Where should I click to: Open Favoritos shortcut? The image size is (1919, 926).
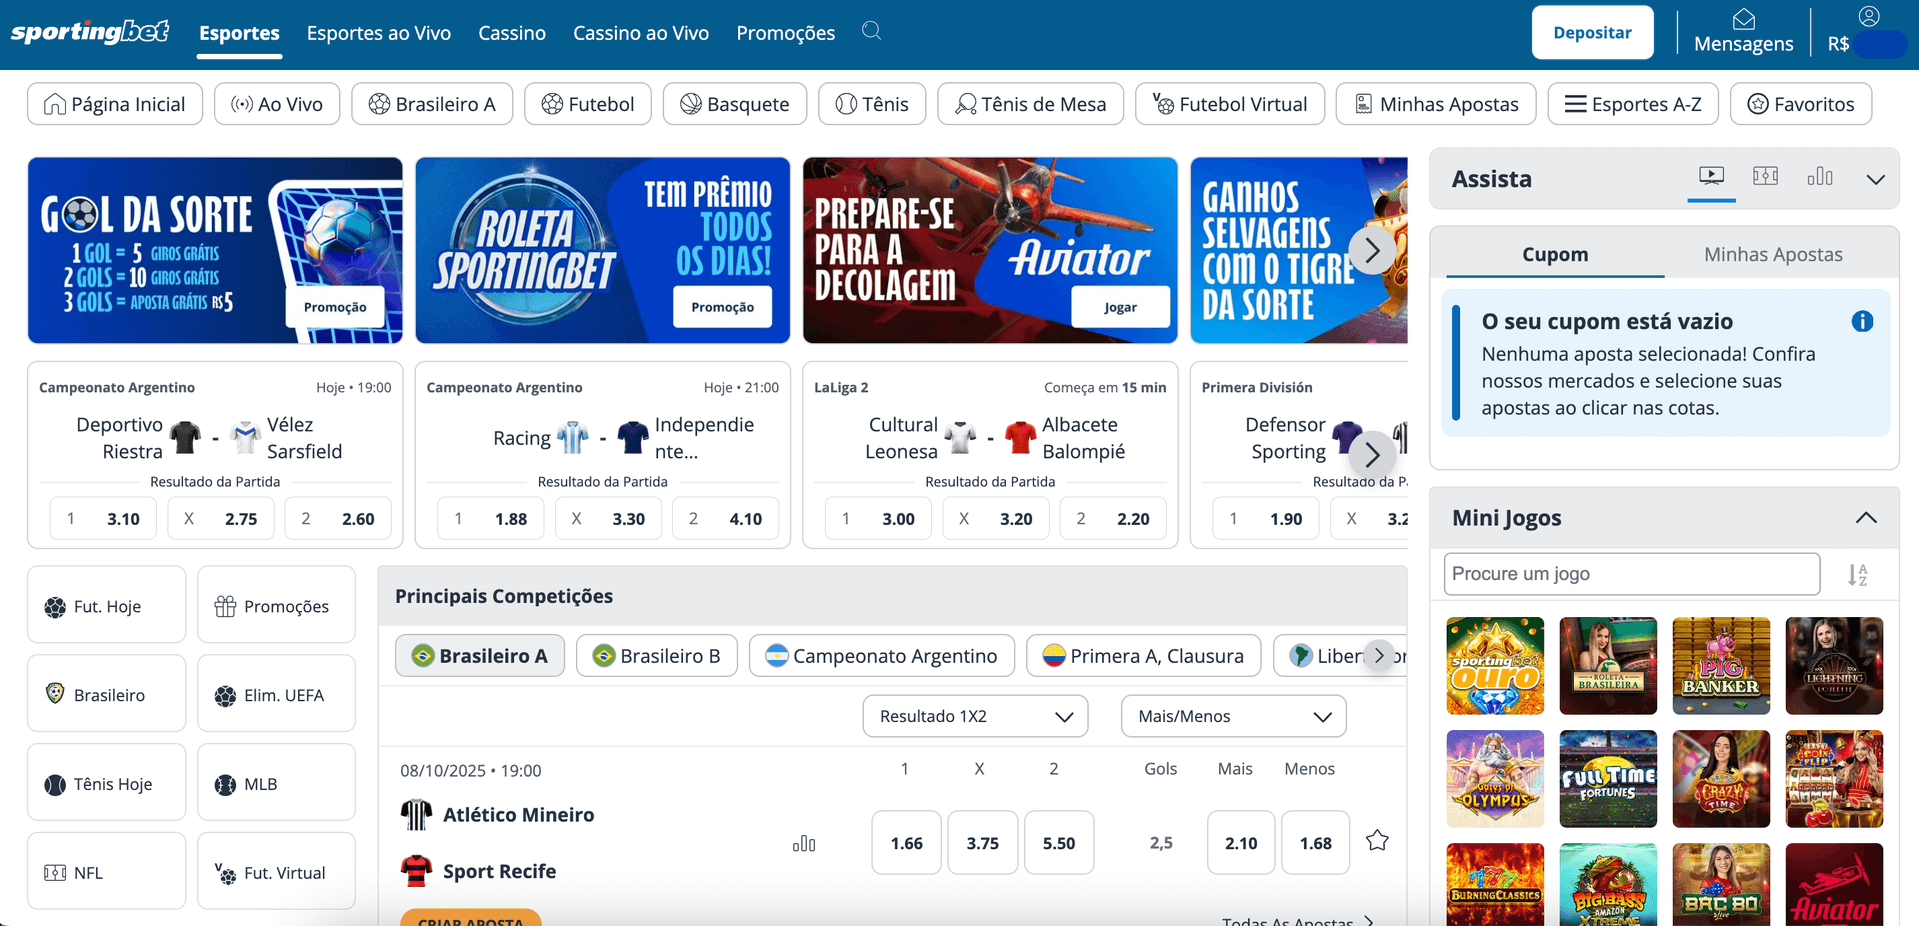coord(1801,104)
